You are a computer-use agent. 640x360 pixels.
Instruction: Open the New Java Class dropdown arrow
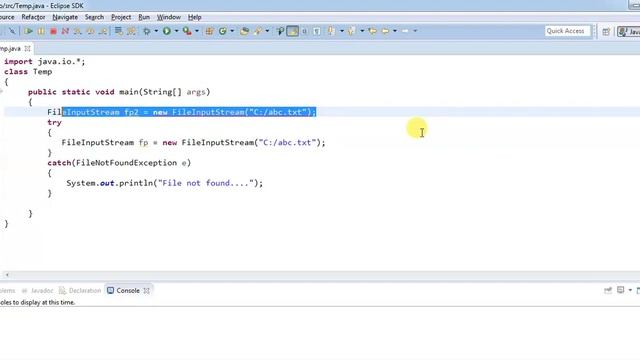232,31
